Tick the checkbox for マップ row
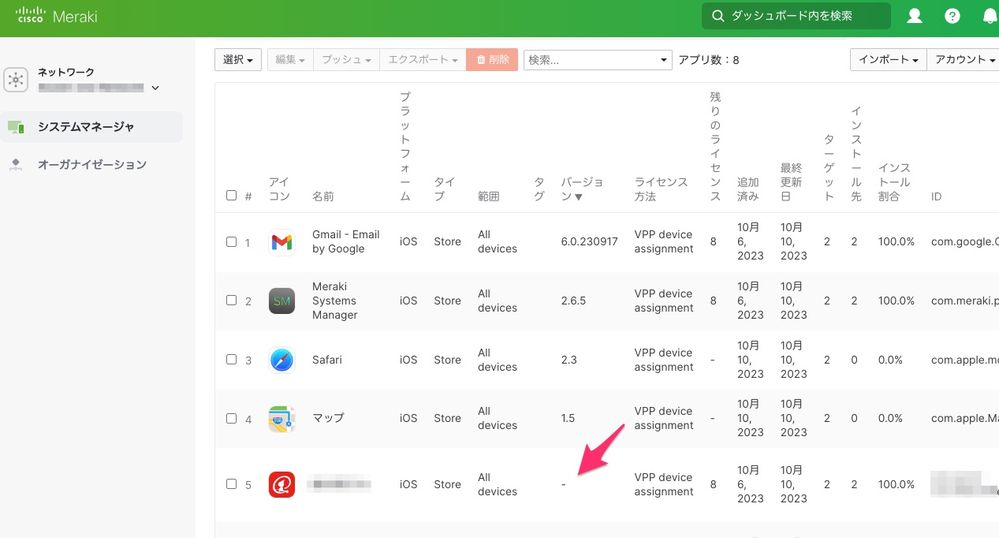Image resolution: width=999 pixels, height=538 pixels. 231,418
